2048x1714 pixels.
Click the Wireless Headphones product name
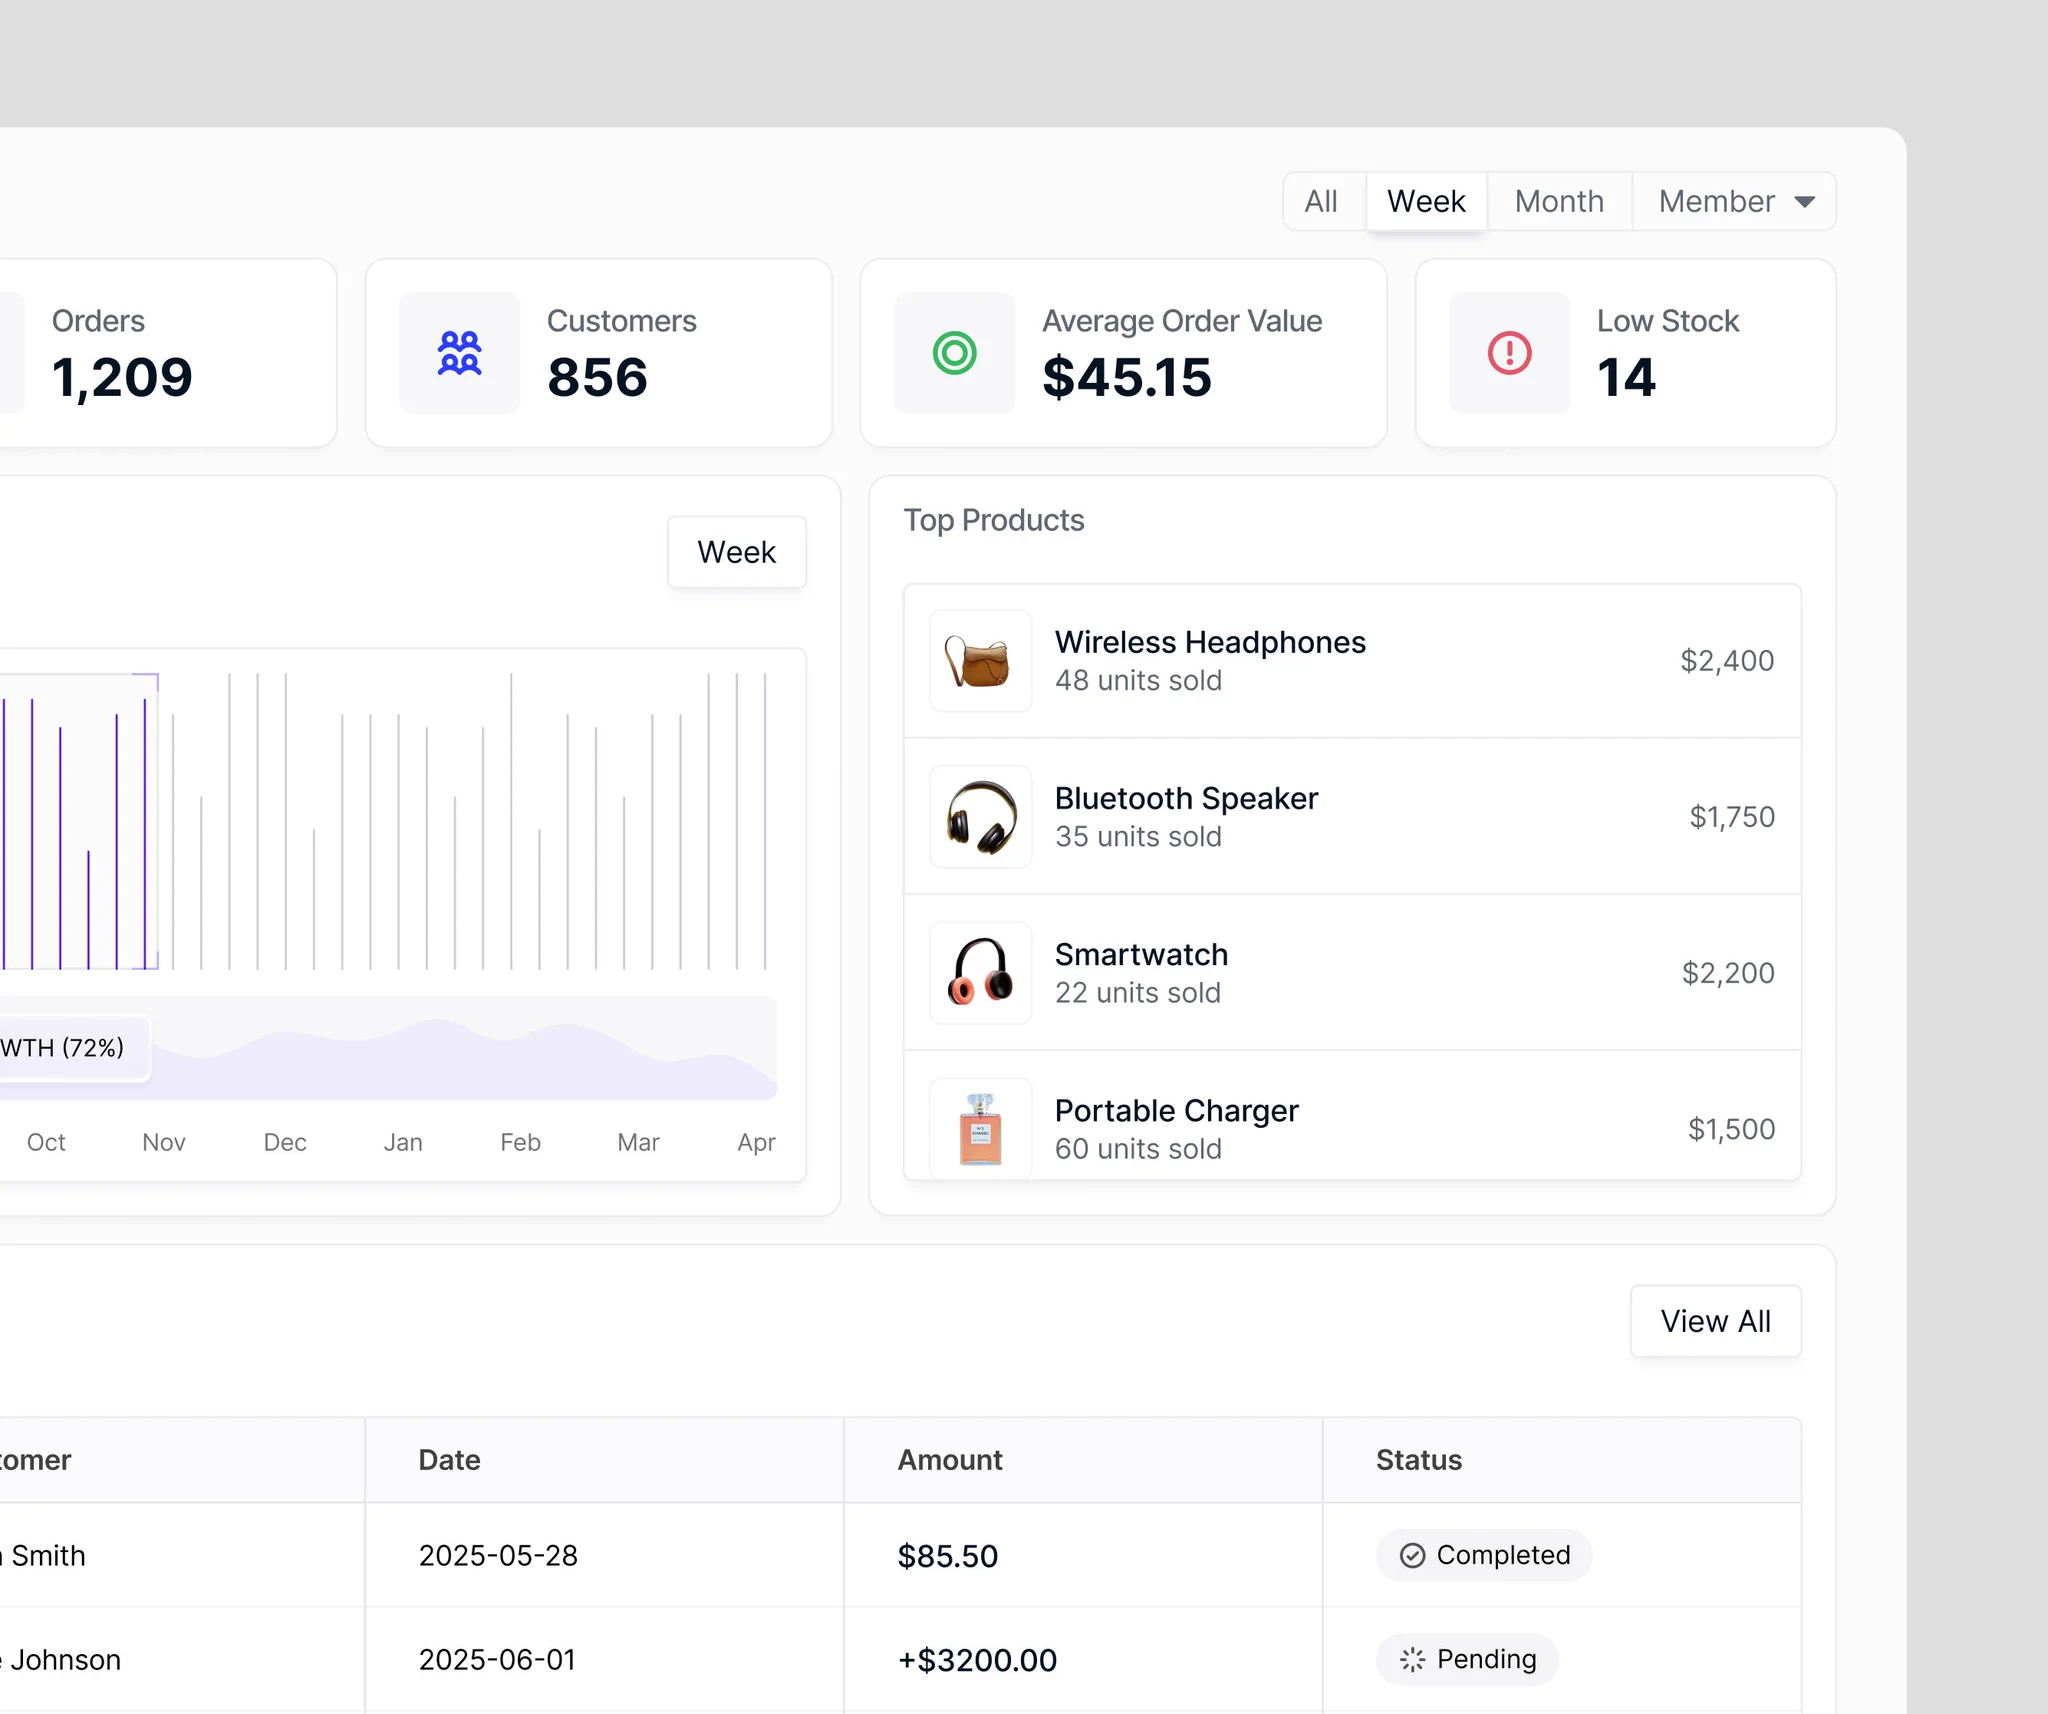1210,642
